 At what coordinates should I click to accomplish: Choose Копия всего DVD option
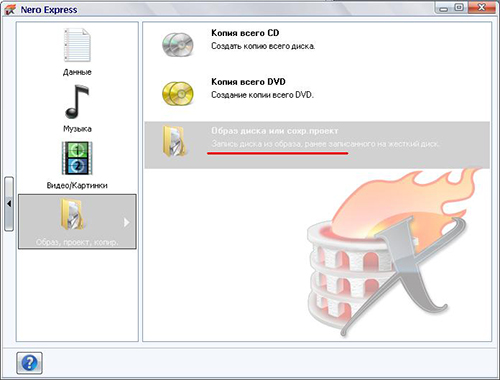pyautogui.click(x=248, y=82)
